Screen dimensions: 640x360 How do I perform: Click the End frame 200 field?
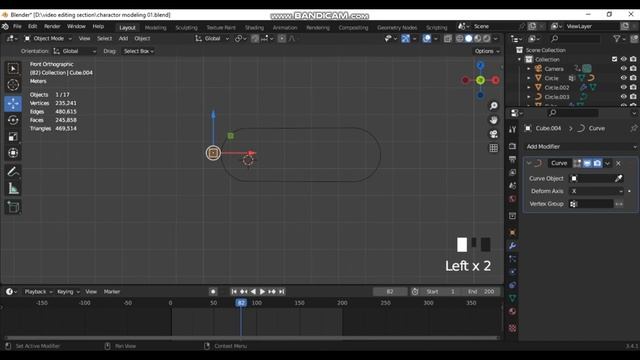[482, 291]
